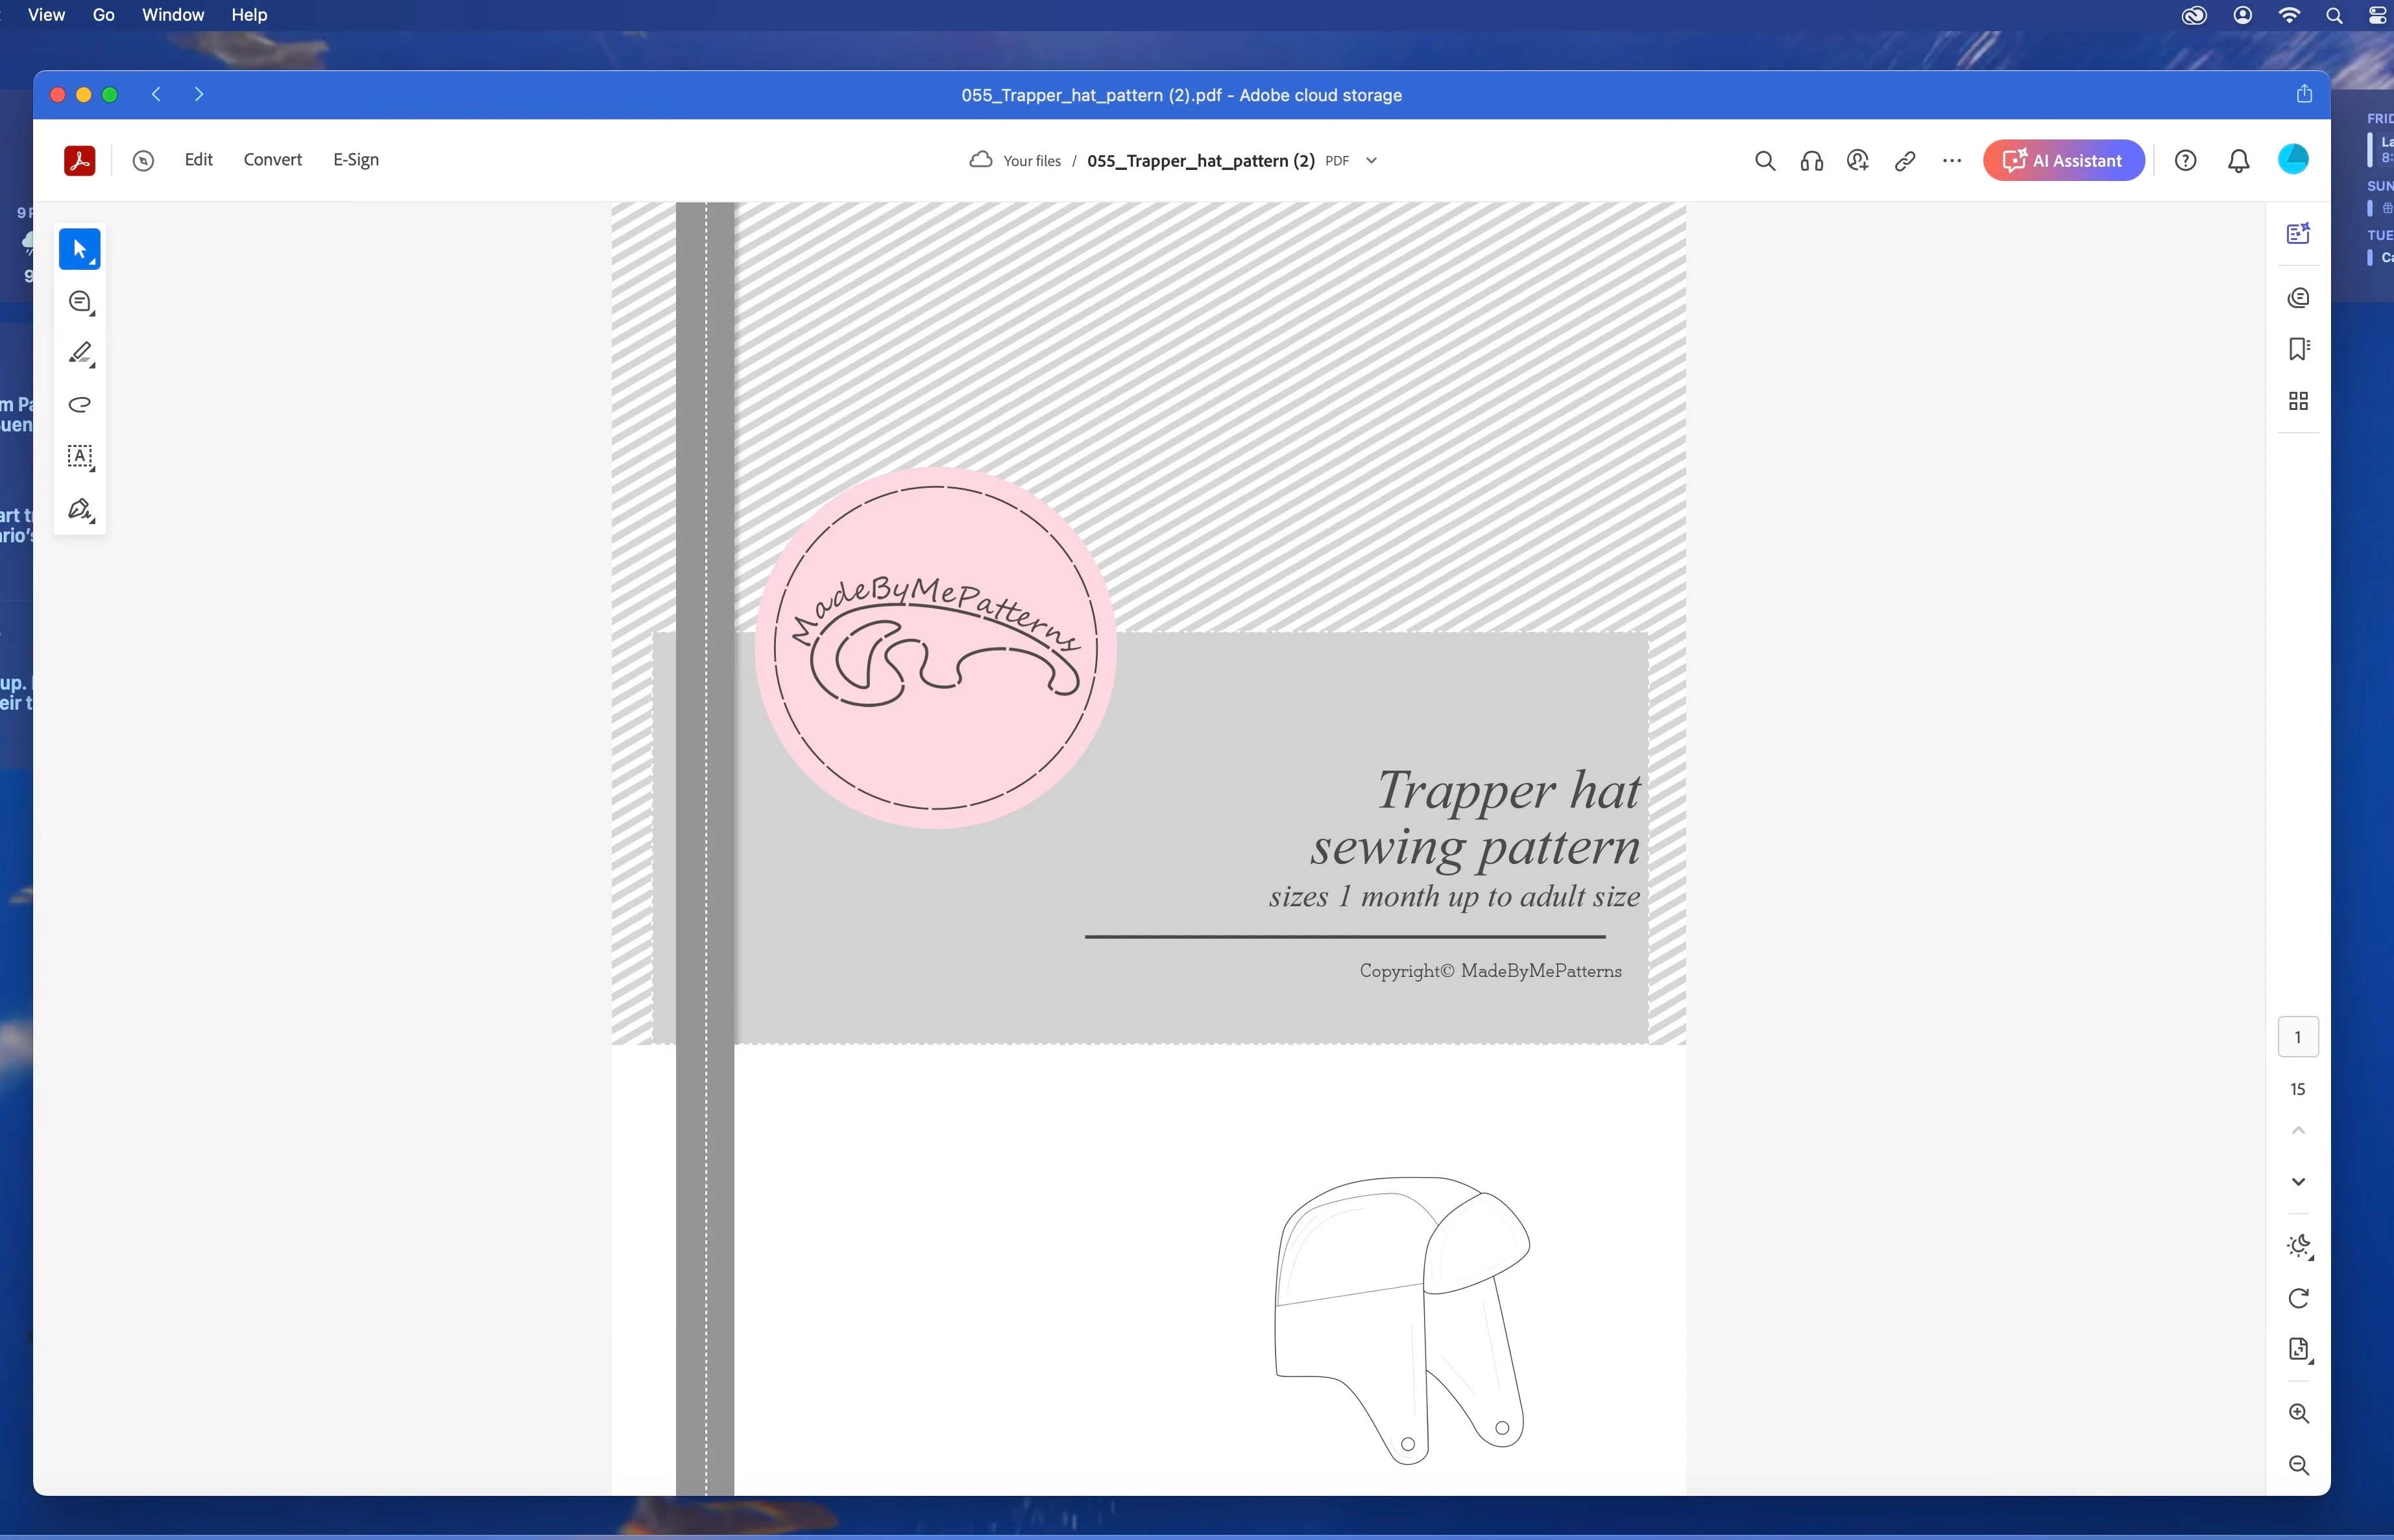
Task: Open the Fill and sign tool
Action: pos(79,509)
